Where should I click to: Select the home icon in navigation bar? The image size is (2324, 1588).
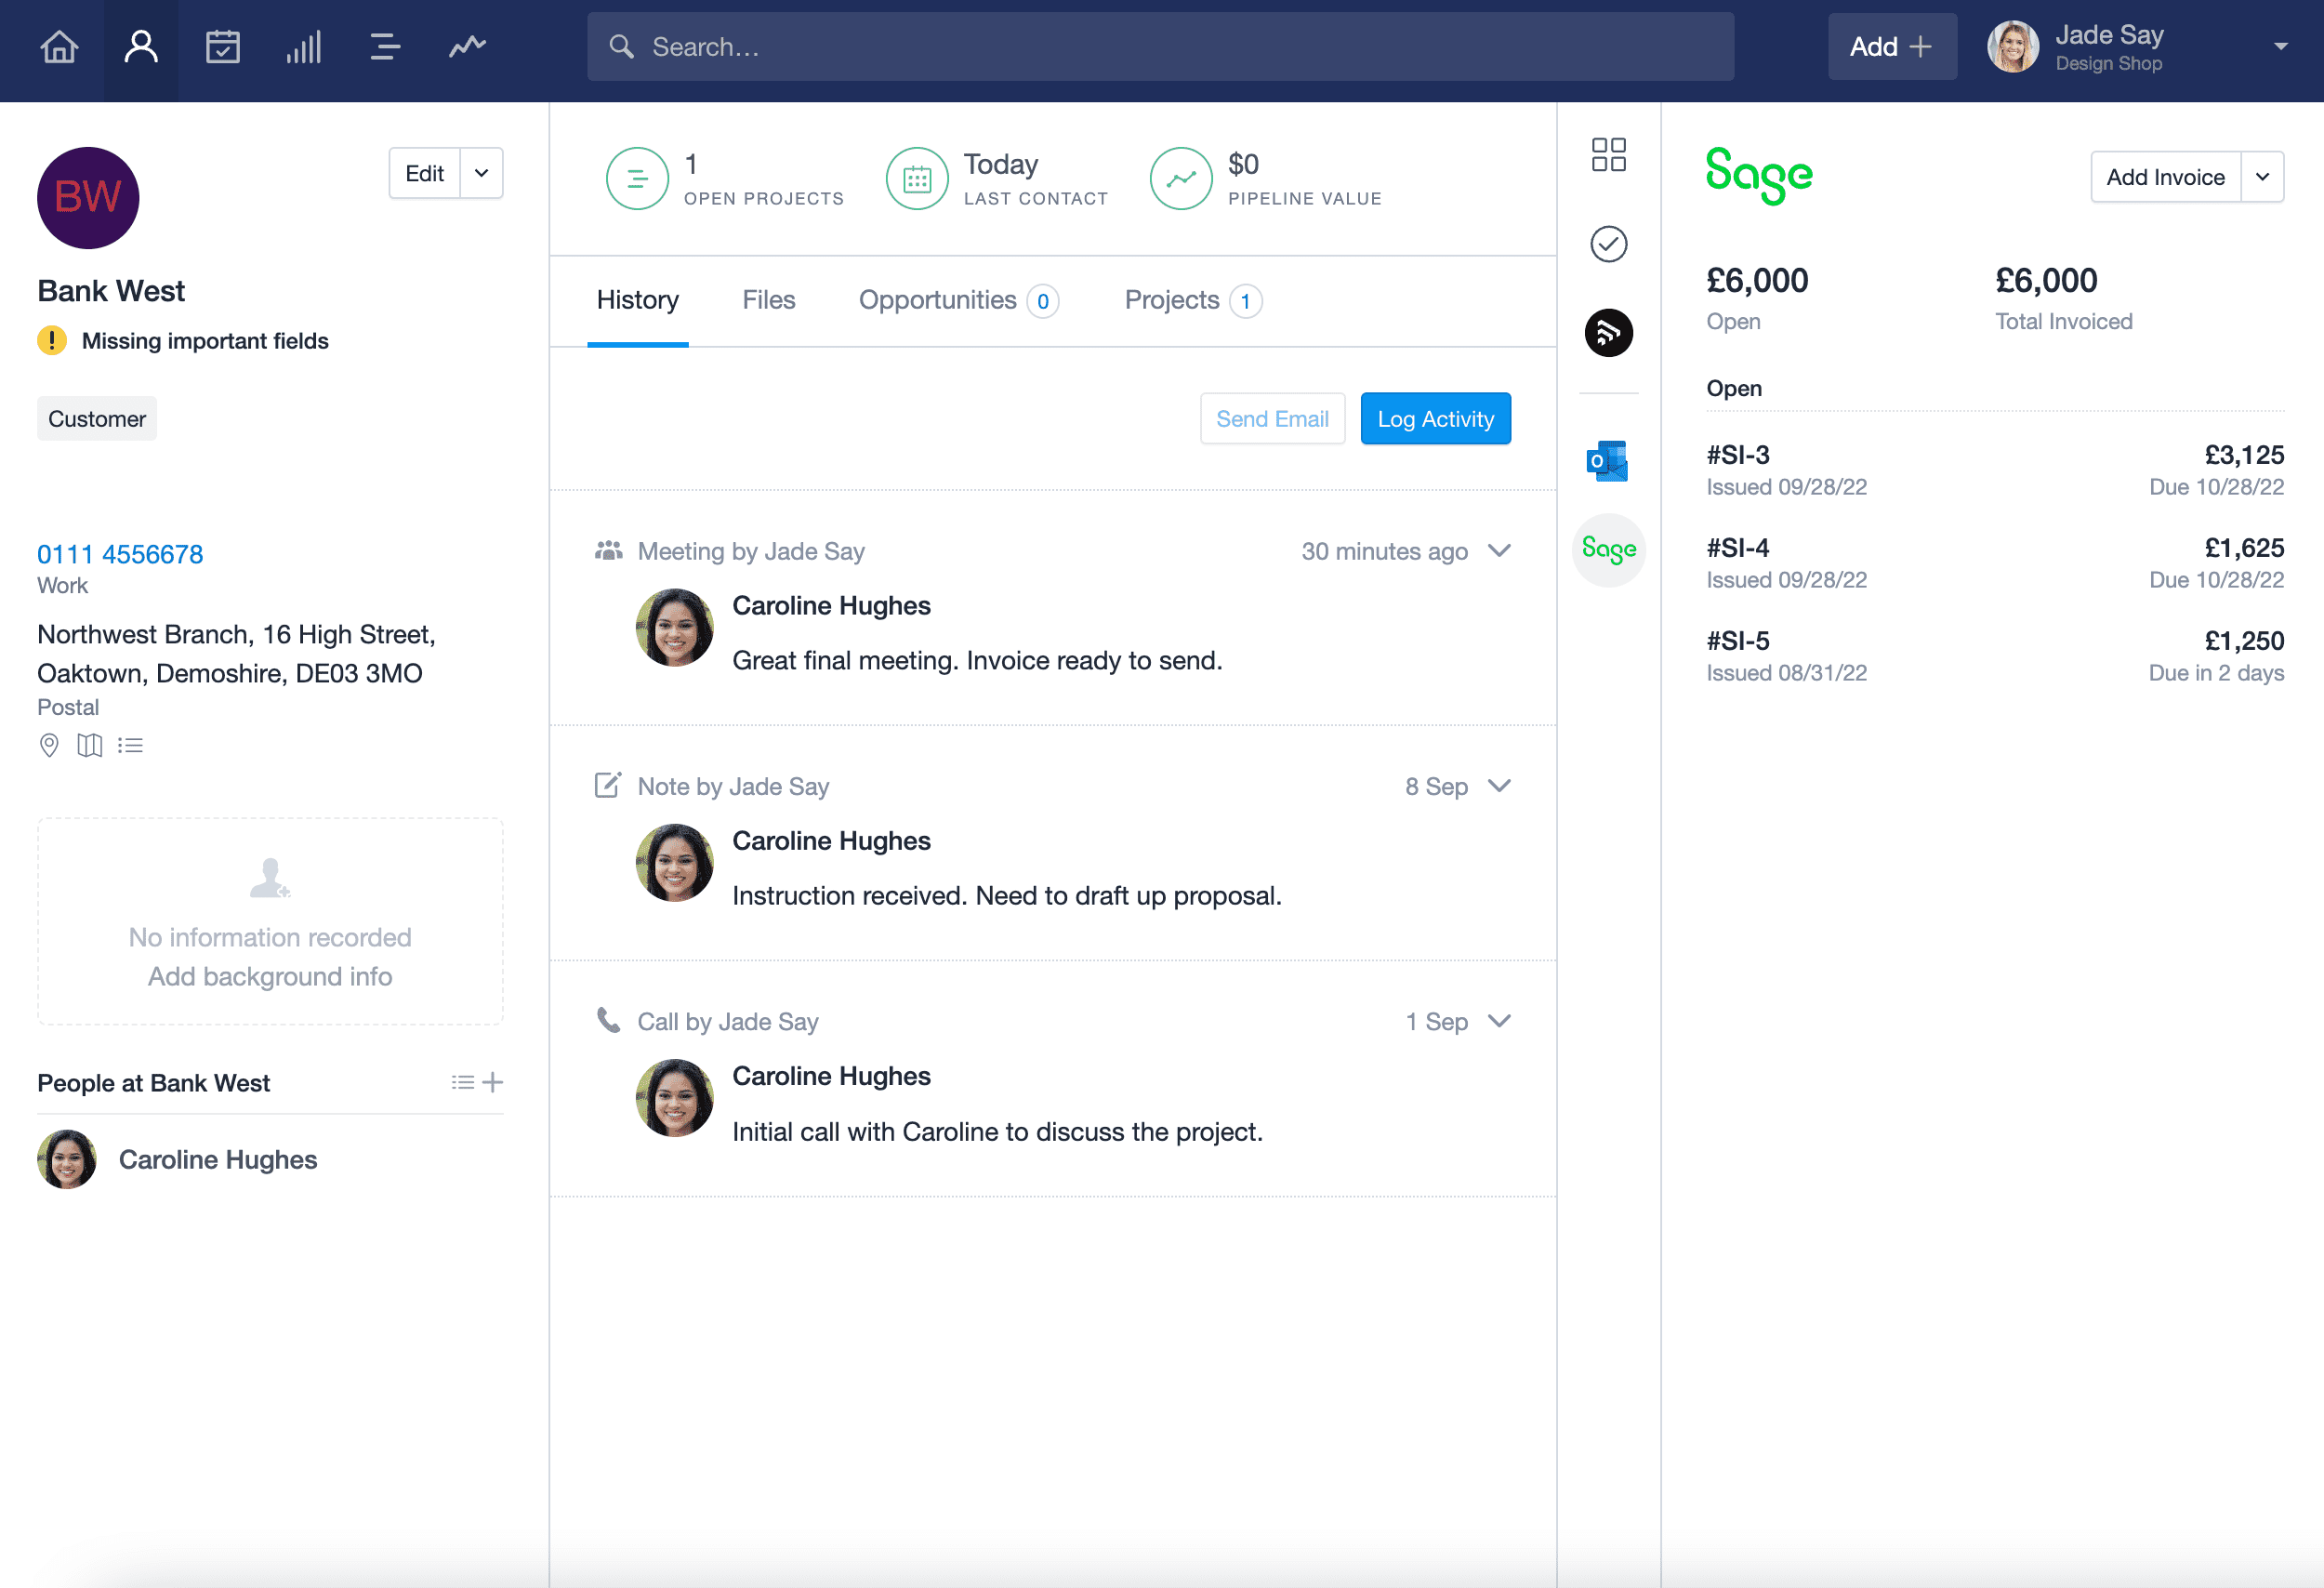pyautogui.click(x=60, y=44)
